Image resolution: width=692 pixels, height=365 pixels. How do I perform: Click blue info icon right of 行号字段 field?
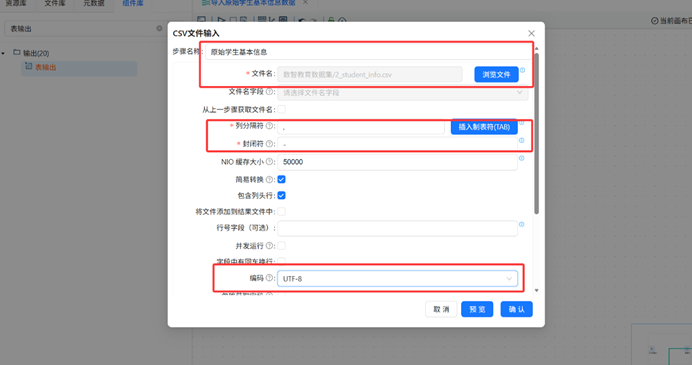click(x=522, y=224)
